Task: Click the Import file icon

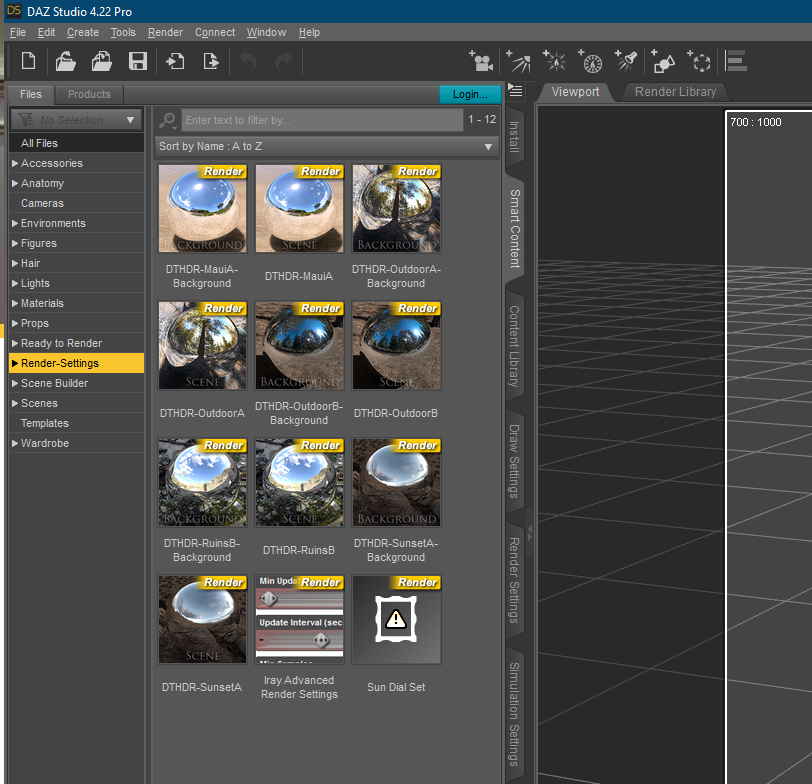Action: [x=175, y=61]
